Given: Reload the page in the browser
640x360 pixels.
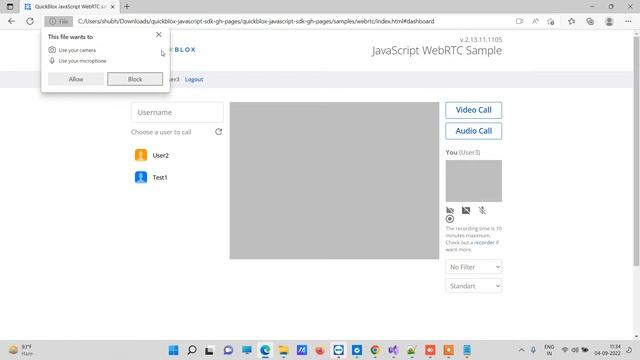Looking at the screenshot, I should tap(30, 21).
